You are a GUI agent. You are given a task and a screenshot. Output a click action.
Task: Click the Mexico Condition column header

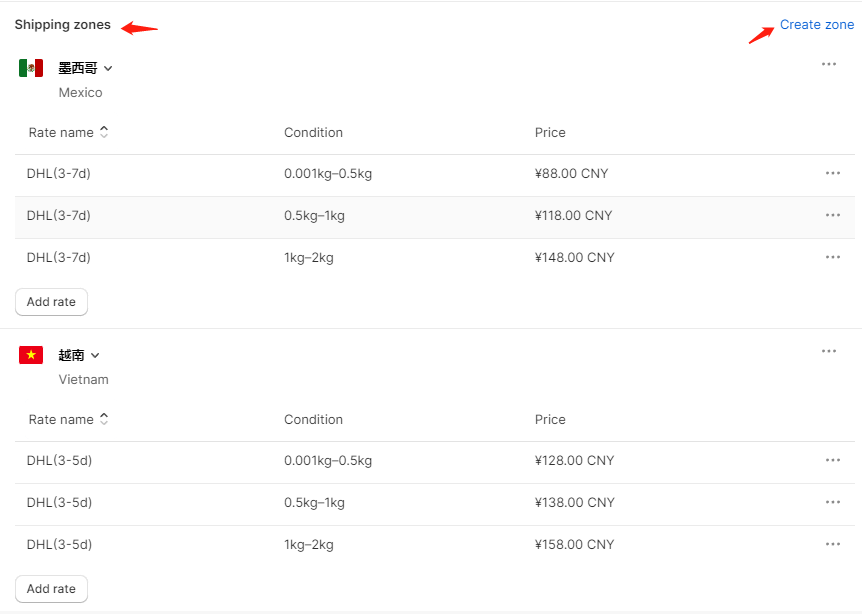tap(313, 132)
